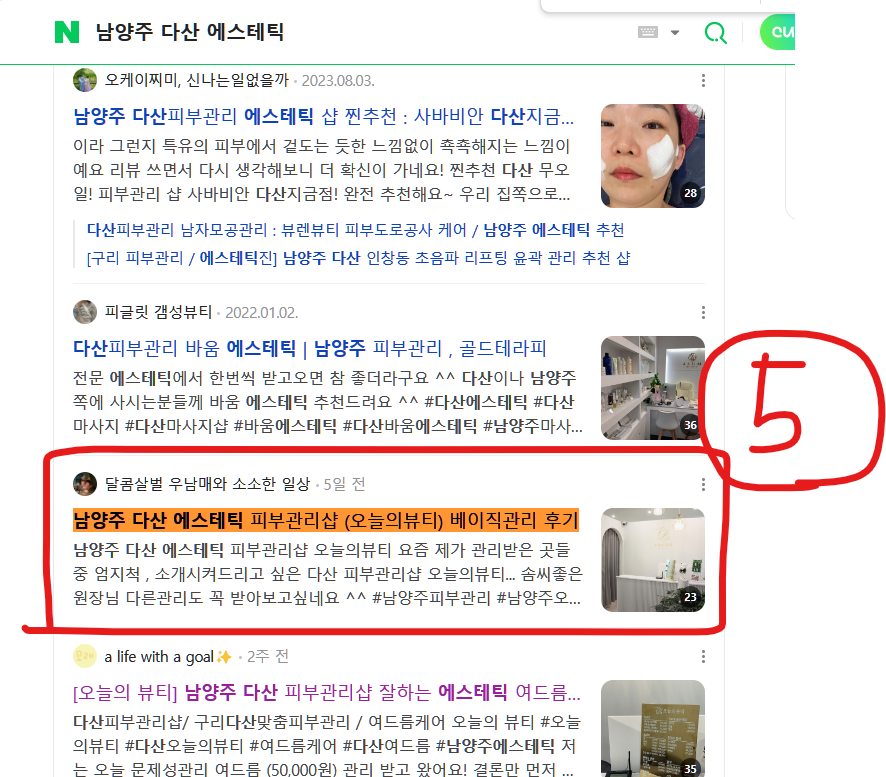
Task: Open [오늘의 뷰티] 여드름 post title
Action: pos(327,692)
